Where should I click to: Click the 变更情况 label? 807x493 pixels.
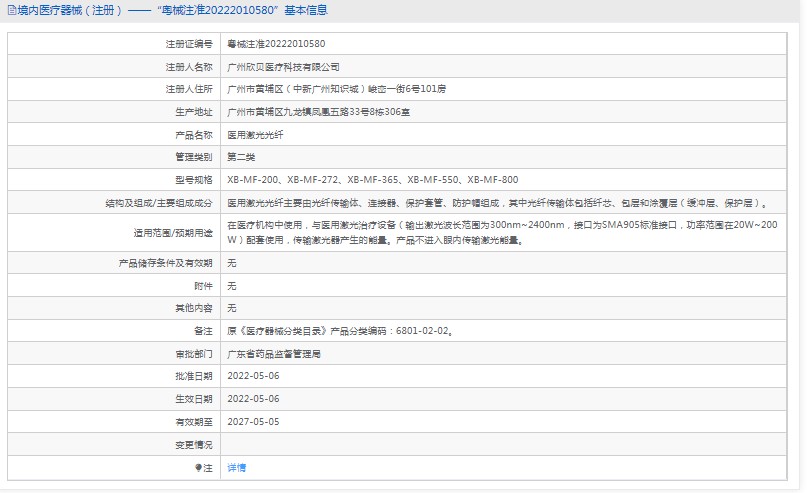coord(194,445)
